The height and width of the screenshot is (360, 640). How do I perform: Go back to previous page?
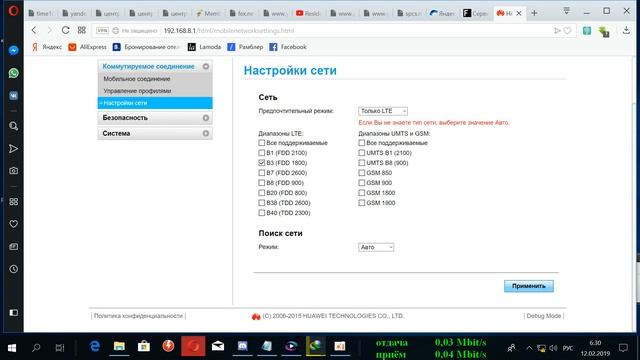[34, 30]
